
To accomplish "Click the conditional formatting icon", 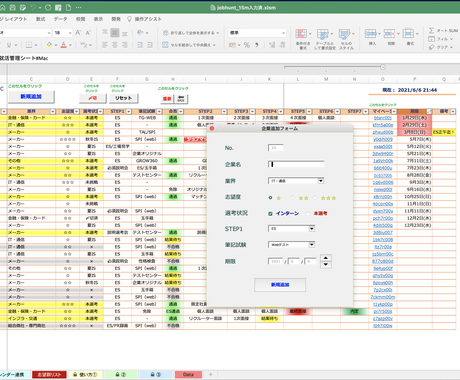I will click(x=301, y=33).
